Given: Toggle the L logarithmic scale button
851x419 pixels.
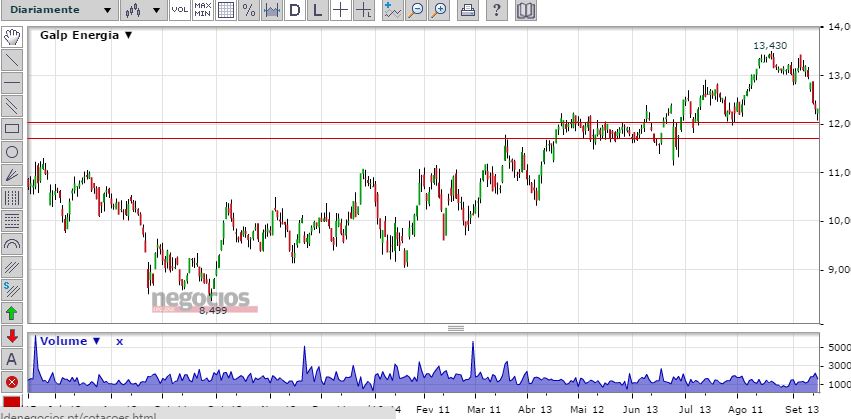Looking at the screenshot, I should [x=317, y=10].
